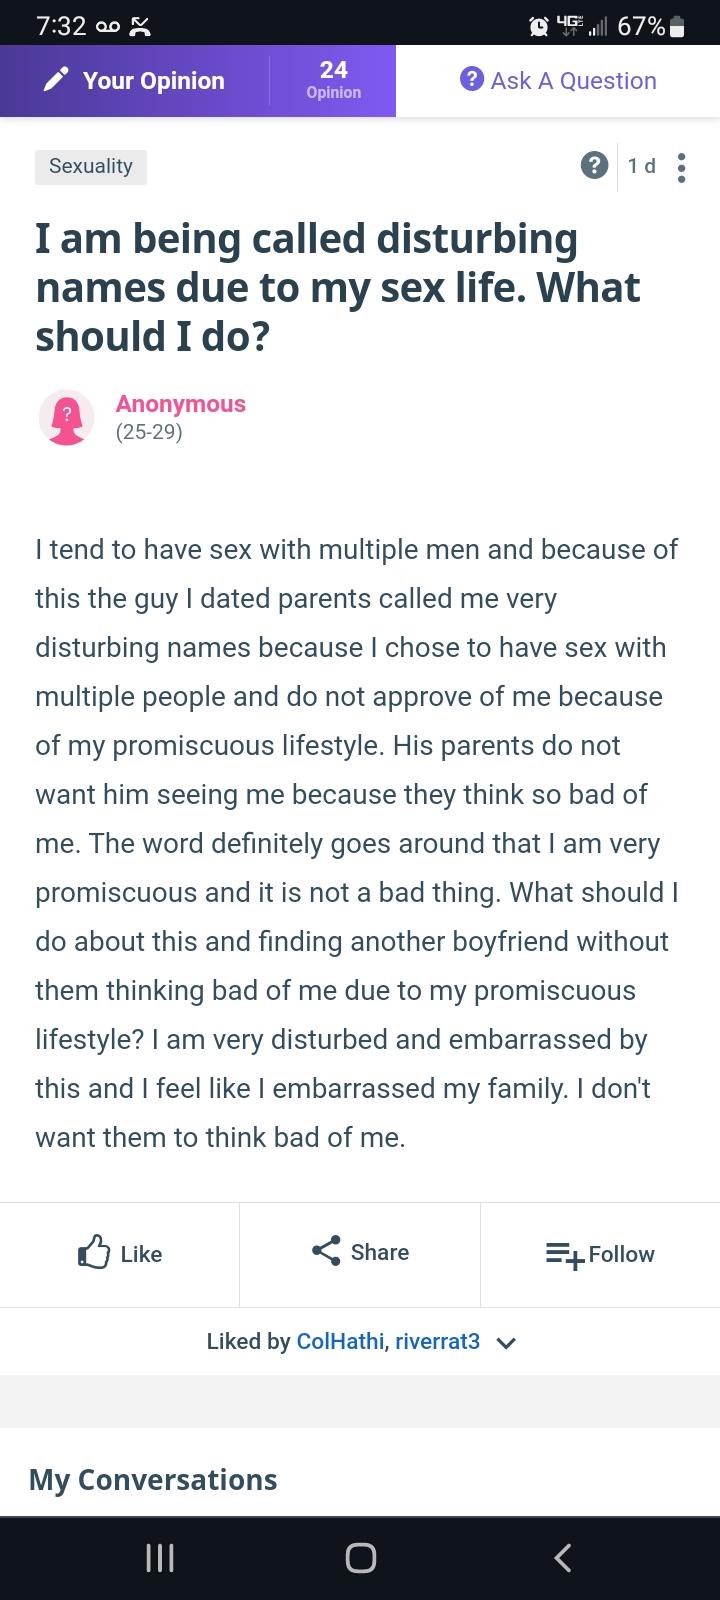Open ColHathi's profile link
The image size is (720, 1600).
[x=340, y=1342]
